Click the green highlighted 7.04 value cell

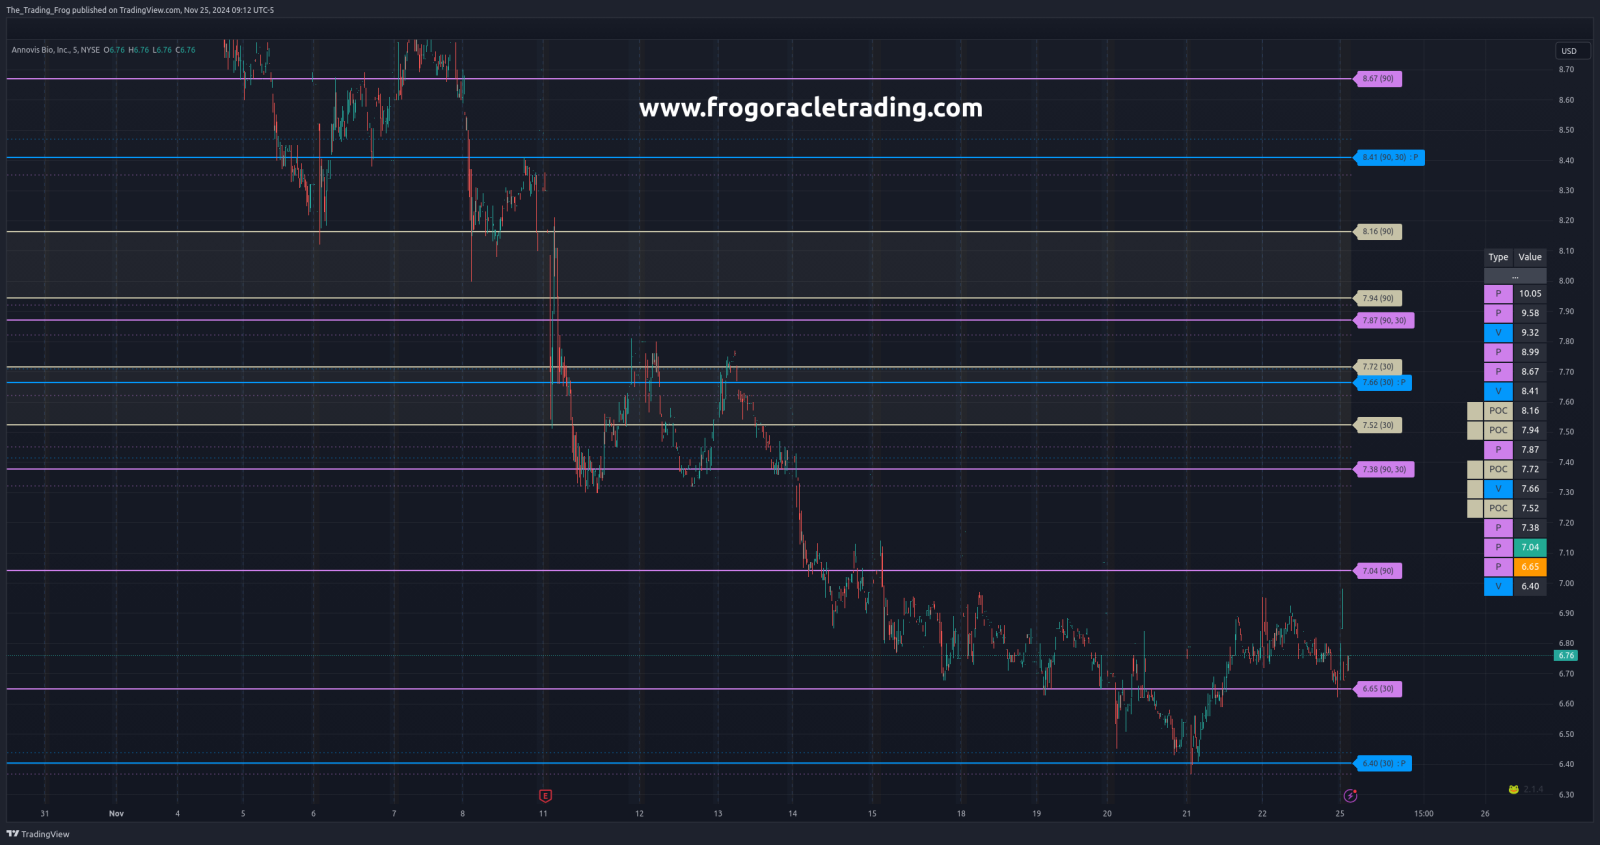[1530, 548]
